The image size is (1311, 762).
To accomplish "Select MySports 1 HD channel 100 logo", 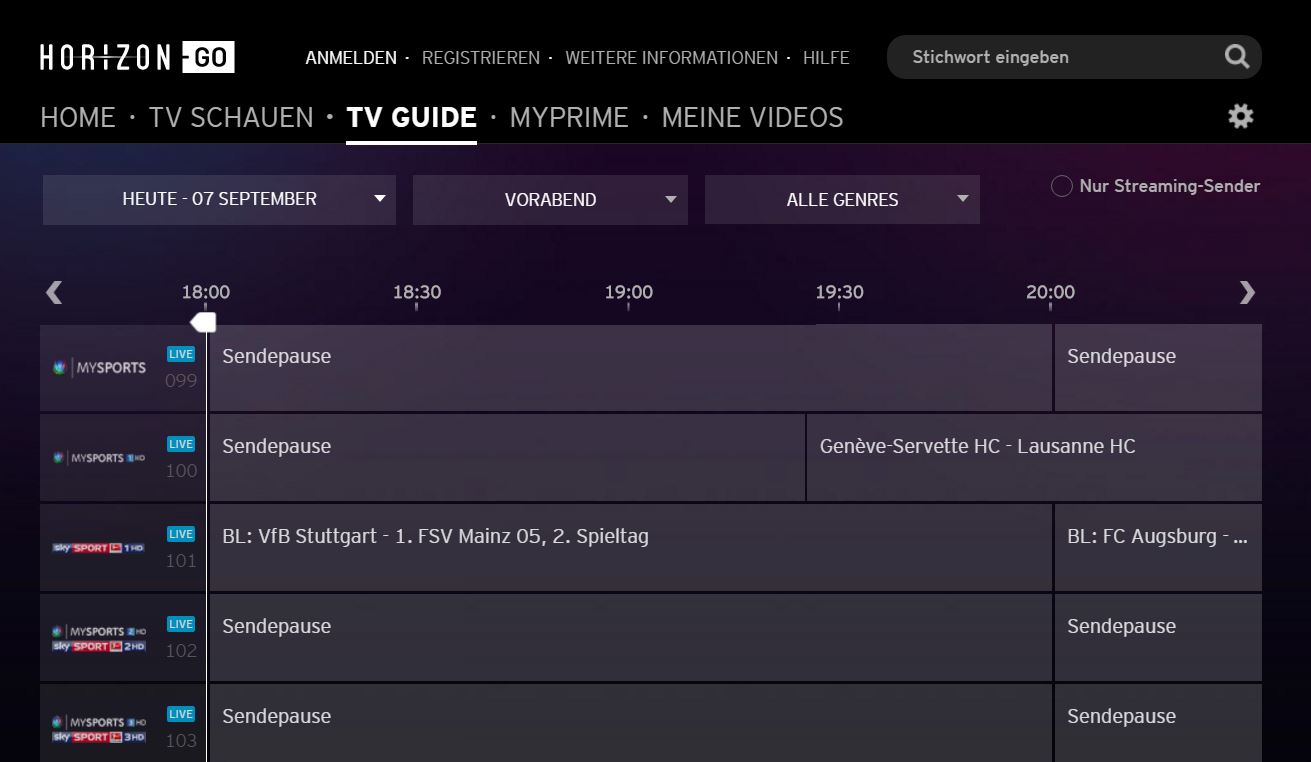I will click(100, 458).
